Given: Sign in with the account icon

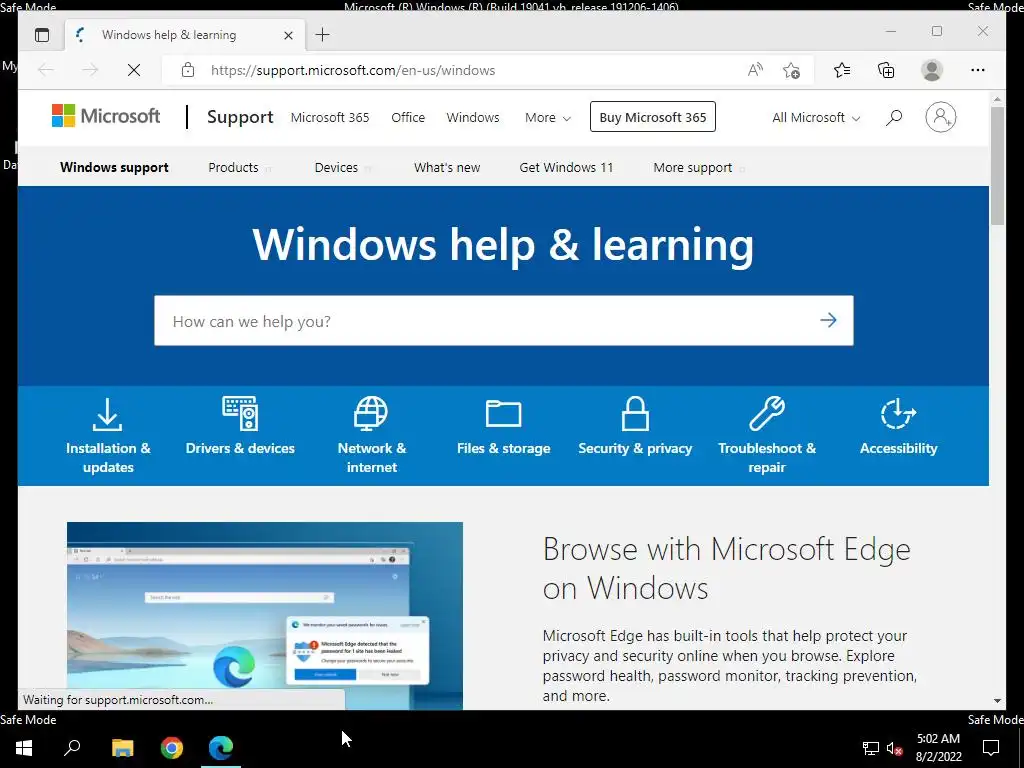Looking at the screenshot, I should 940,117.
